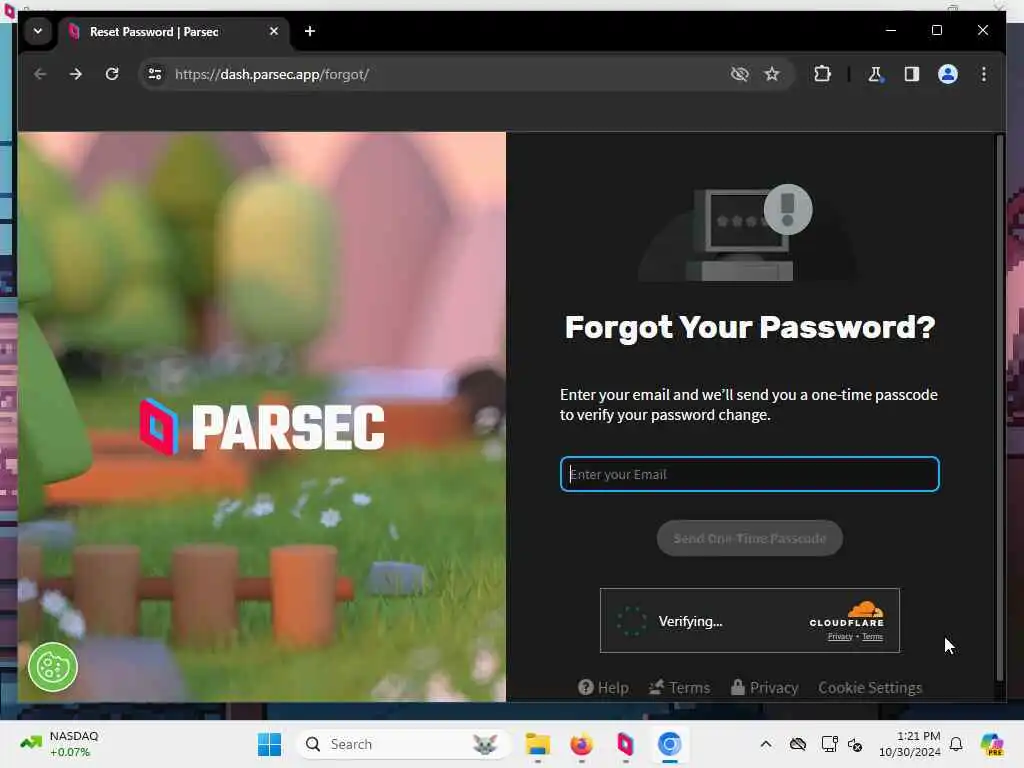Image resolution: width=1024 pixels, height=768 pixels.
Task: Maximize the browser window
Action: click(936, 30)
